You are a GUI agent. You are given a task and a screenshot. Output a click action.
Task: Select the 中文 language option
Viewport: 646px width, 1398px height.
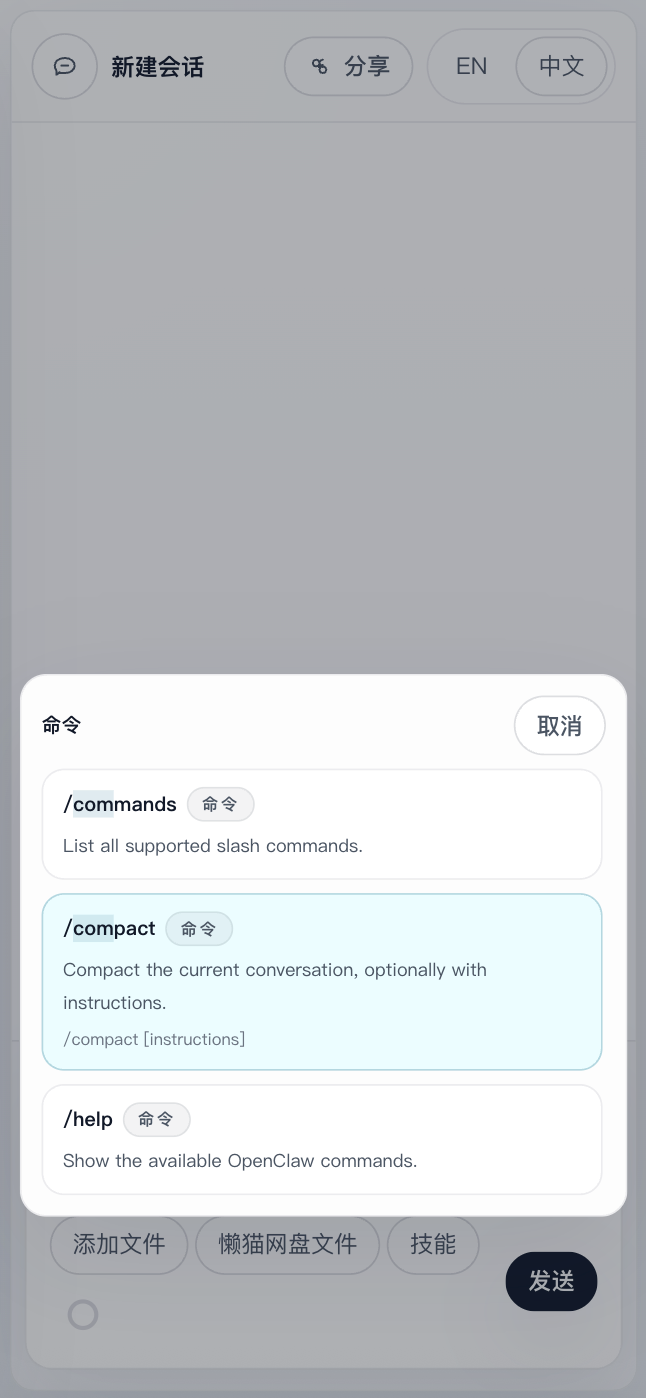(562, 67)
